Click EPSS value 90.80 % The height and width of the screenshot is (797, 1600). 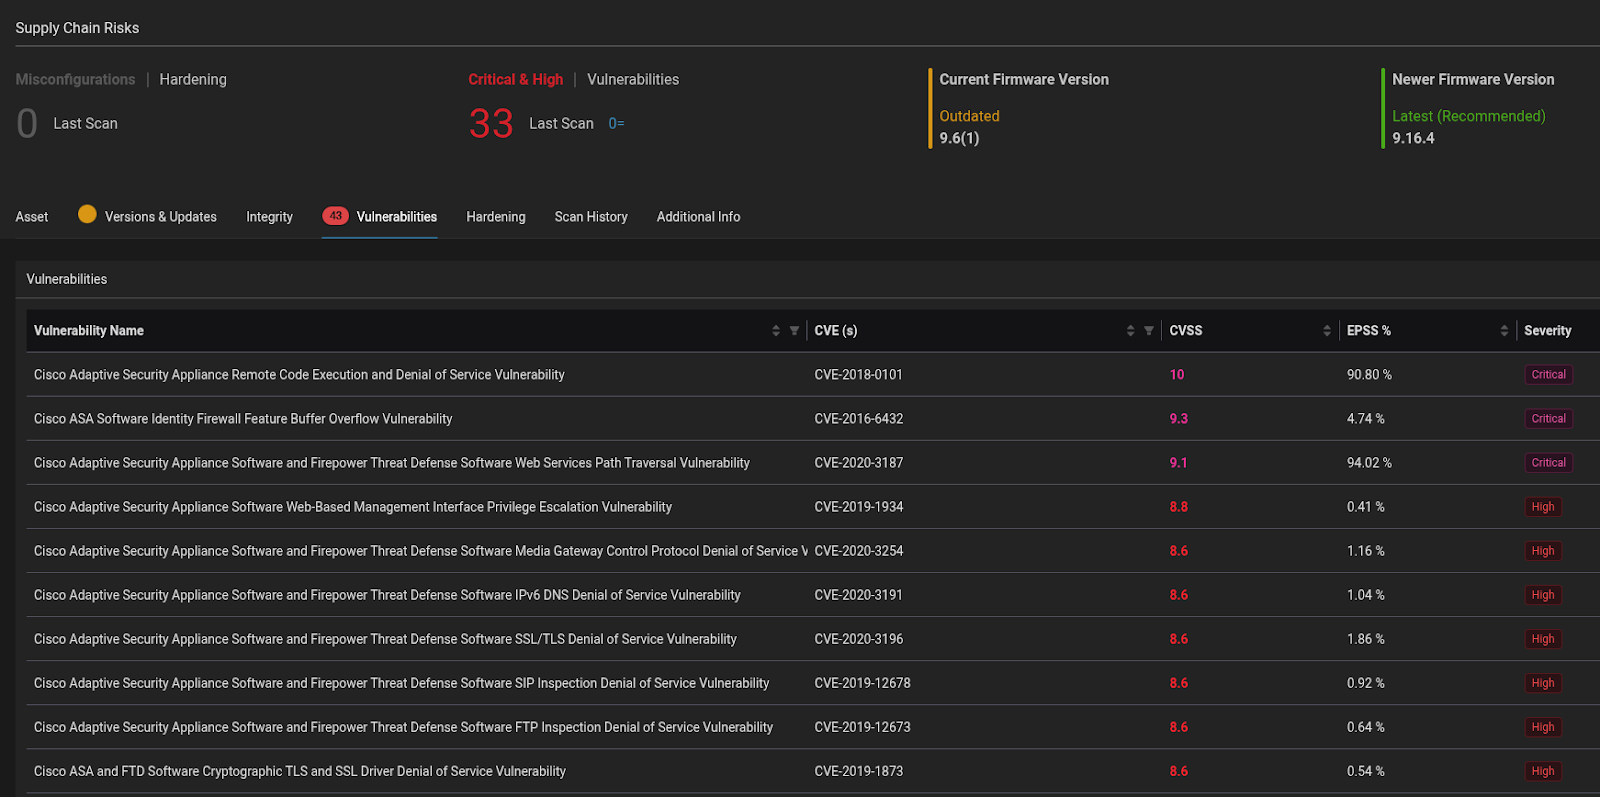click(x=1369, y=375)
